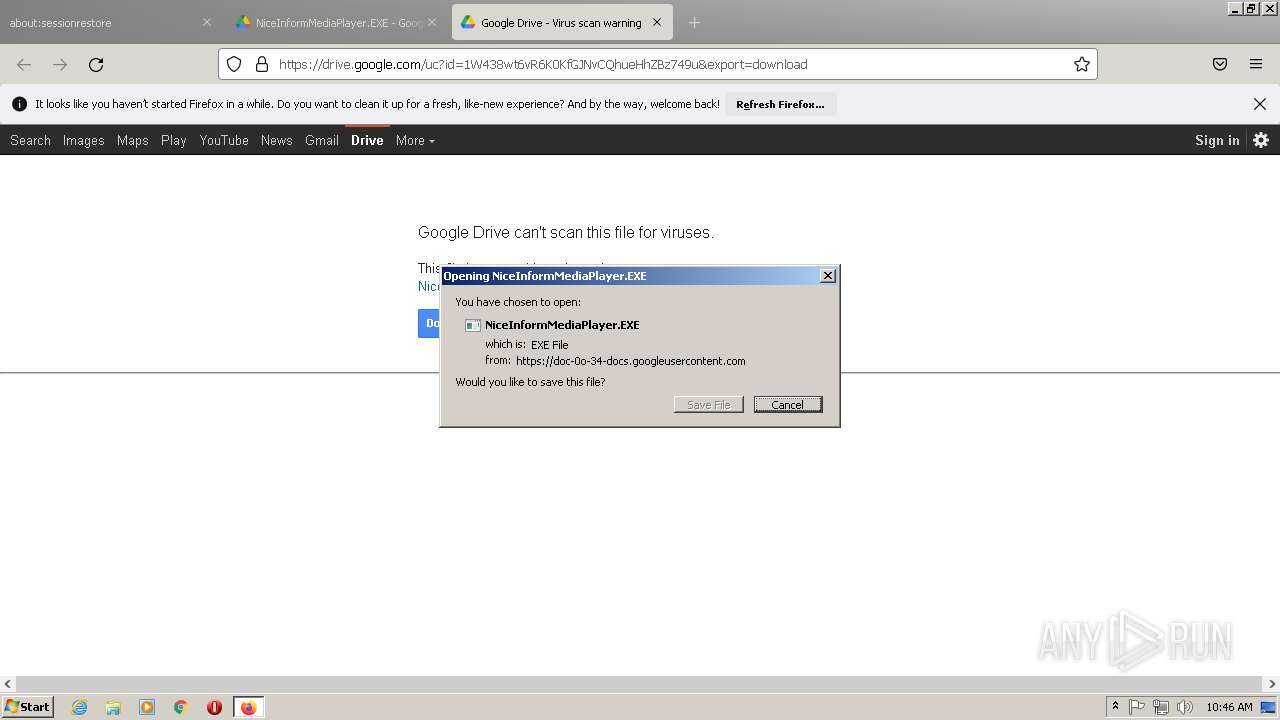Image resolution: width=1280 pixels, height=720 pixels.
Task: Open News in Google bar
Action: point(277,140)
